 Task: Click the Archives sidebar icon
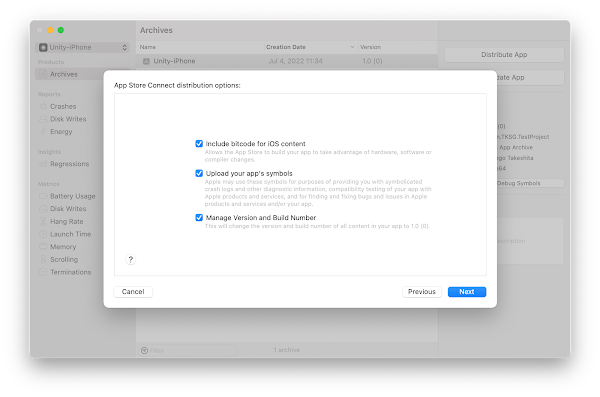[x=43, y=74]
